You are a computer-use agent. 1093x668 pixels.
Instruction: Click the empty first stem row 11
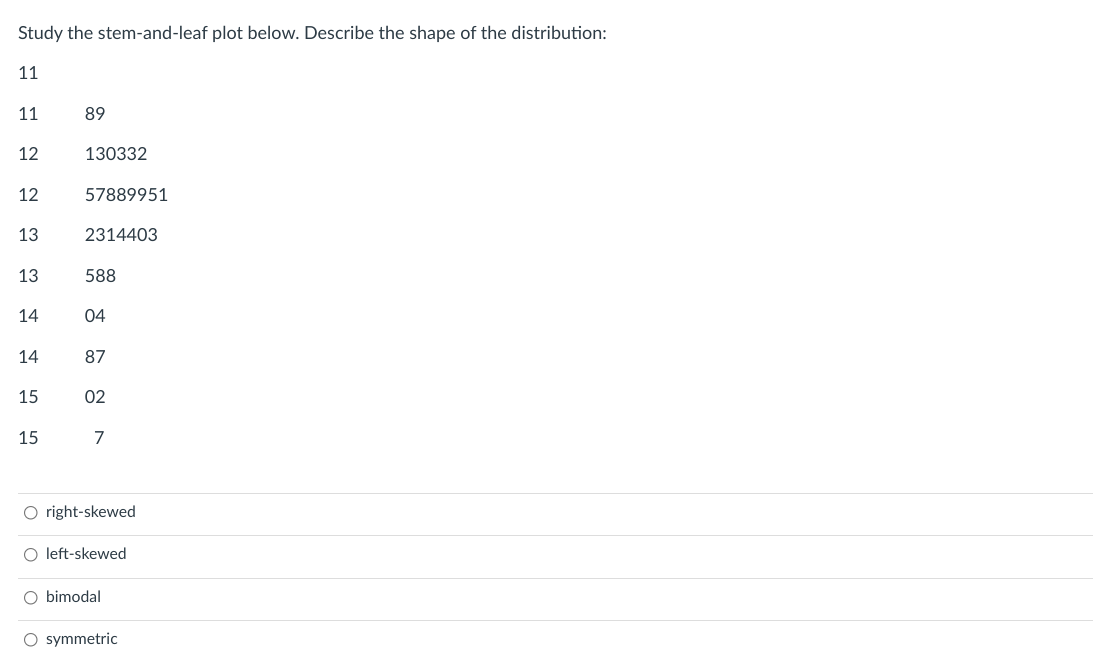[28, 73]
